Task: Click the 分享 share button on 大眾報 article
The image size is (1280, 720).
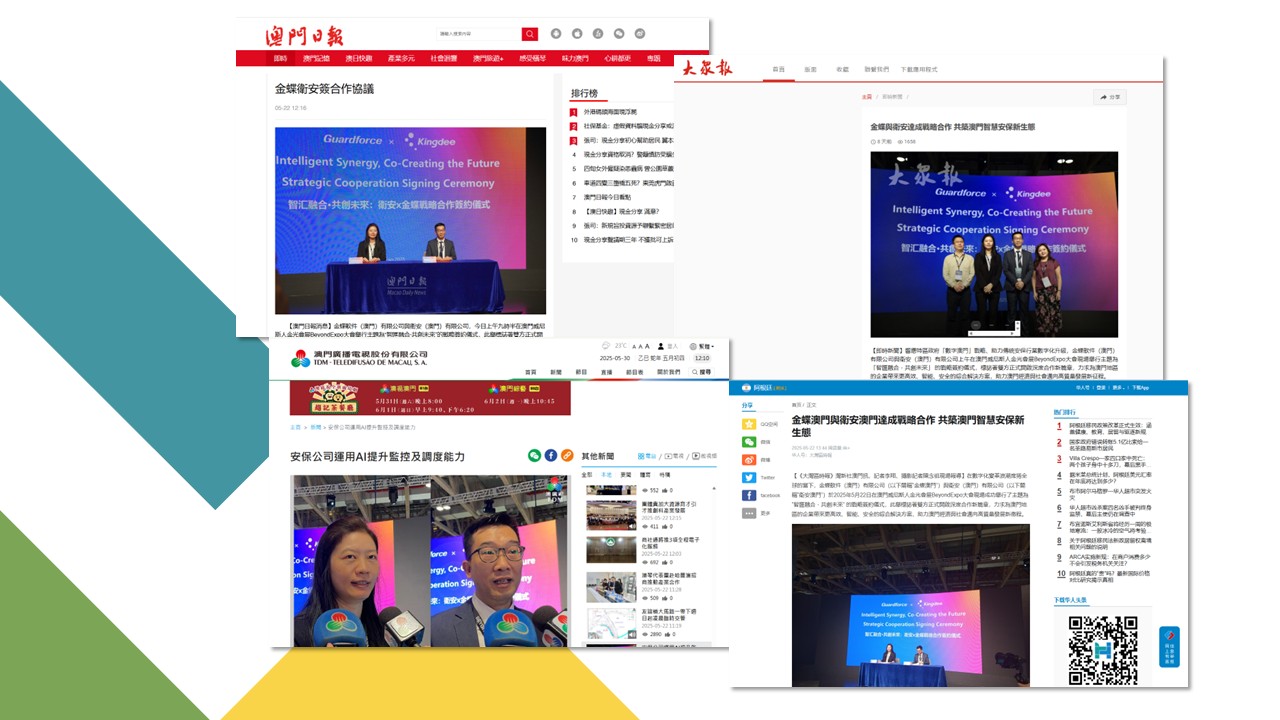Action: pos(1110,97)
